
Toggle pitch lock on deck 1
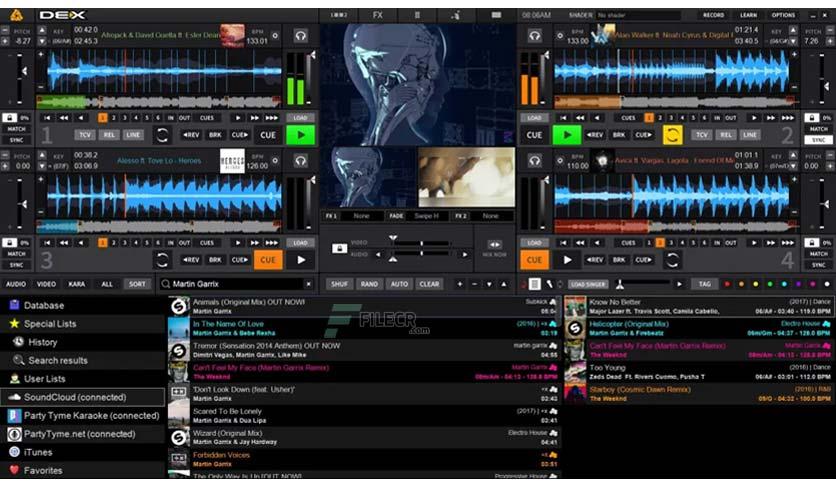click(10, 118)
